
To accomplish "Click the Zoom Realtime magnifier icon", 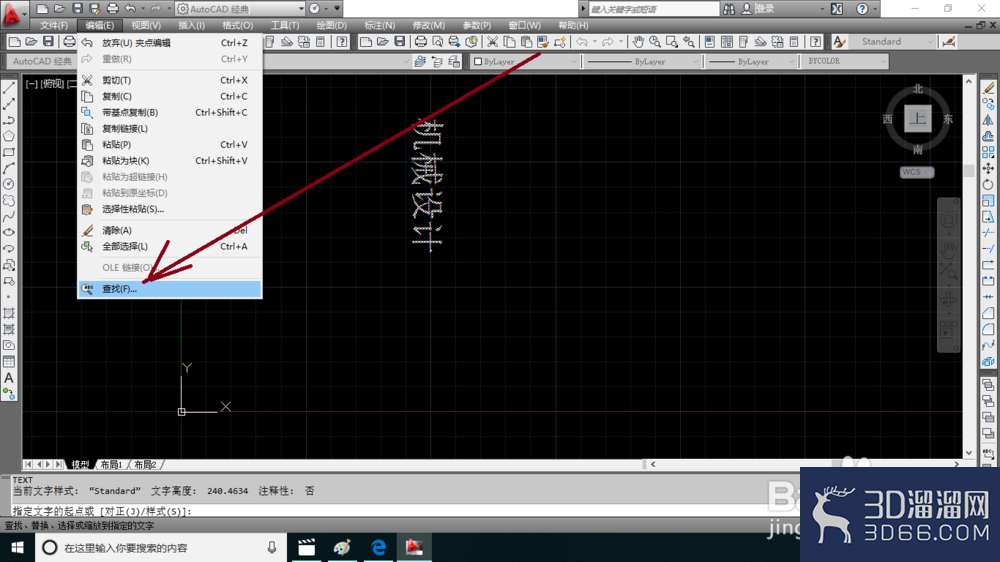I will [655, 42].
